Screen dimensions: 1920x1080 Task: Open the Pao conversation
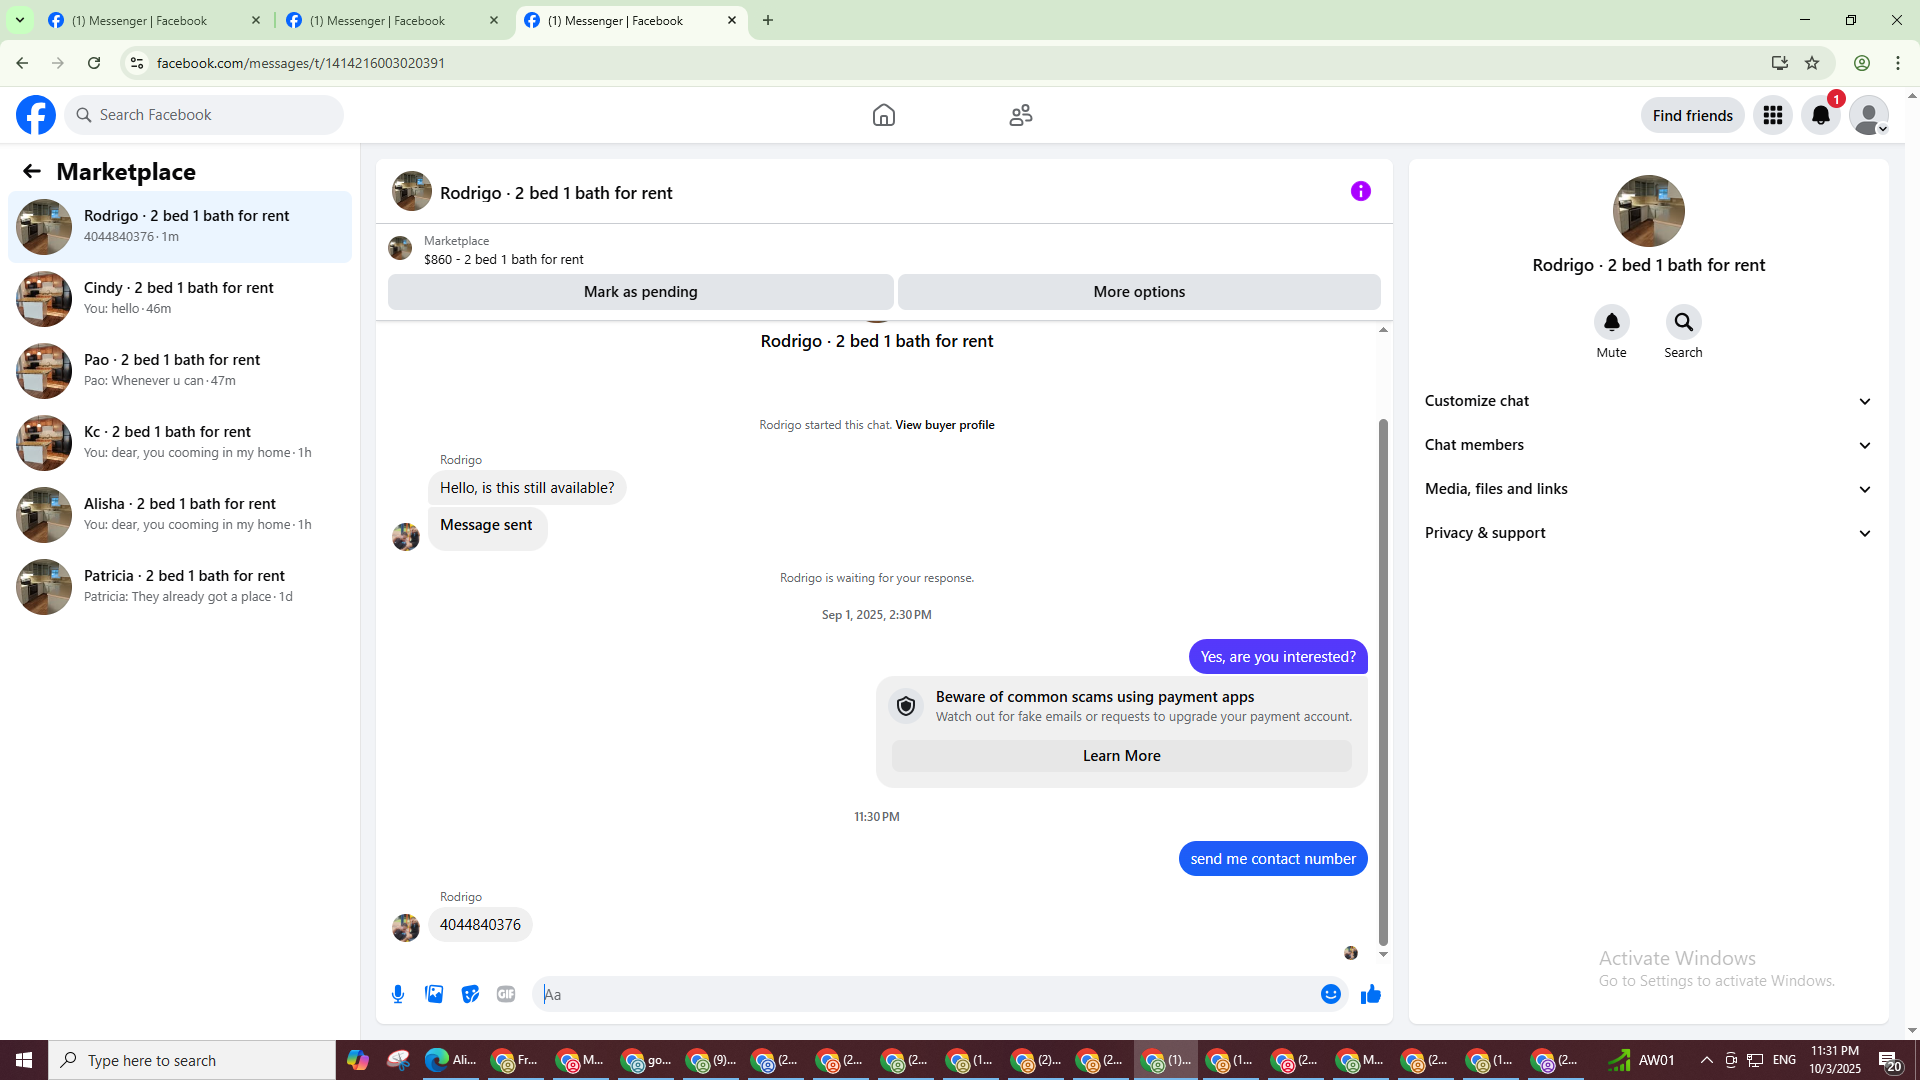pos(180,370)
